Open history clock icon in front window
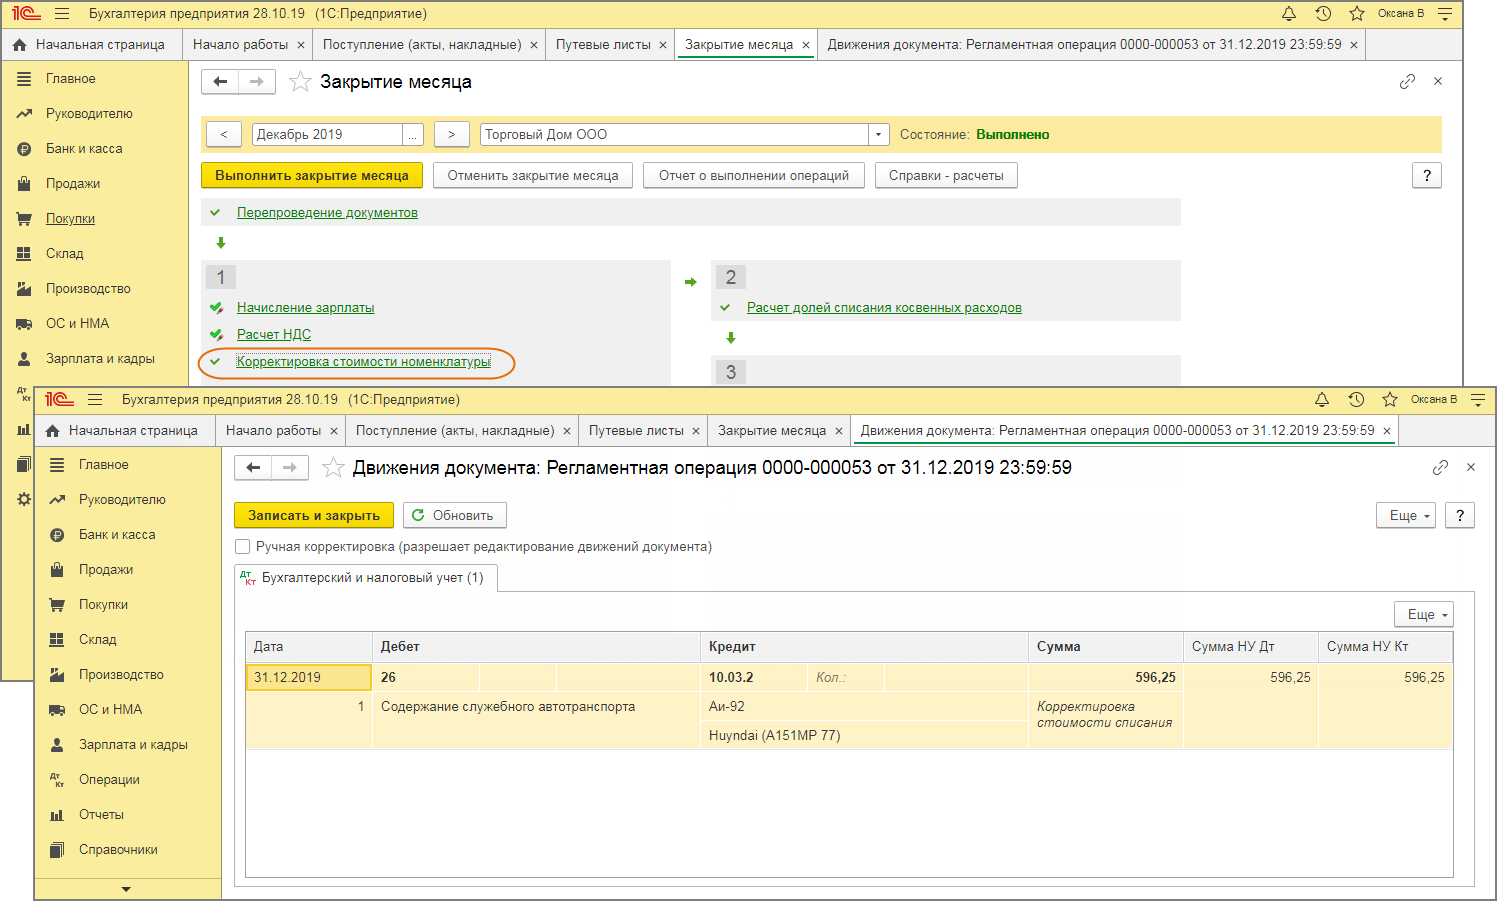 1356,400
